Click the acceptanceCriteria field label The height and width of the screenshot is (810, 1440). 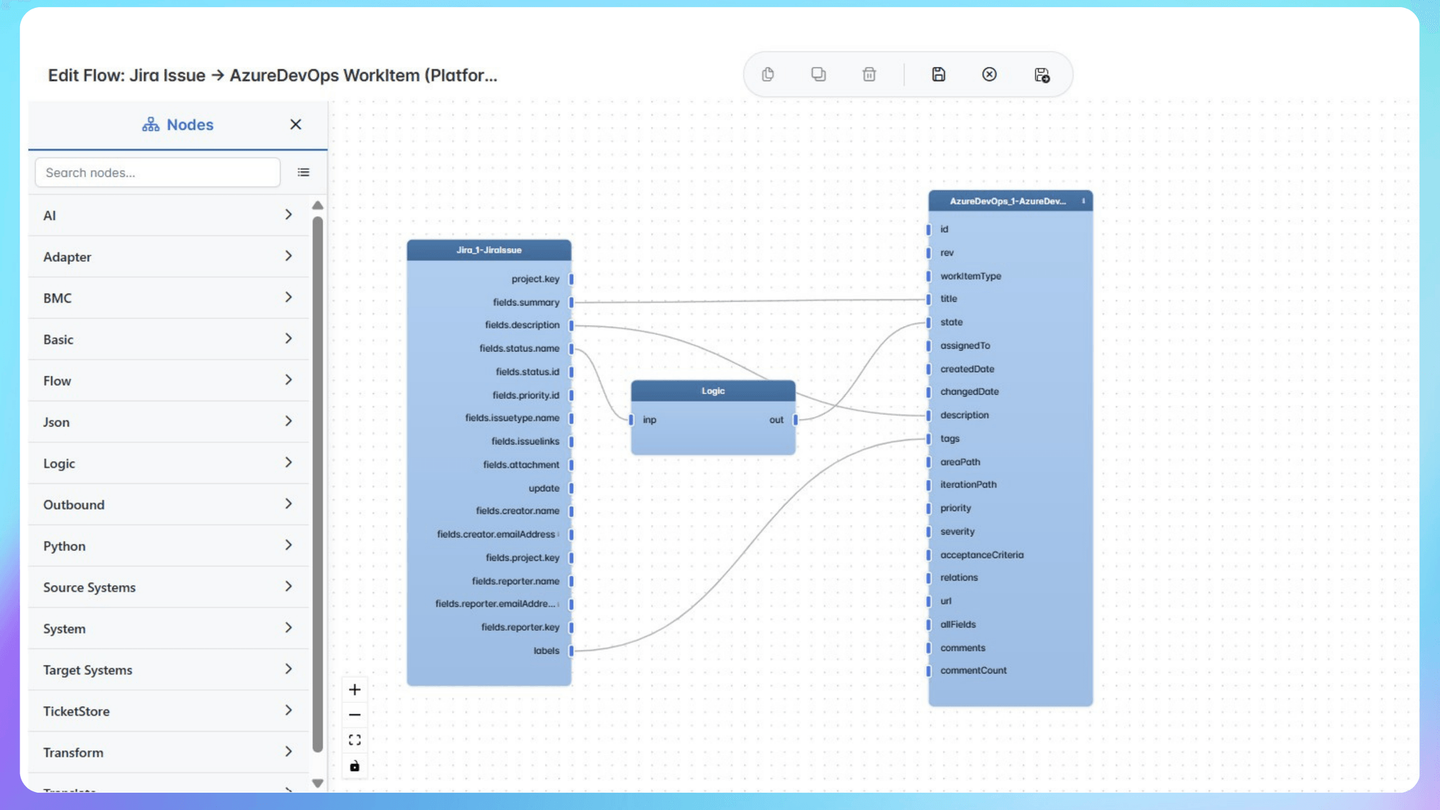[x=982, y=555]
